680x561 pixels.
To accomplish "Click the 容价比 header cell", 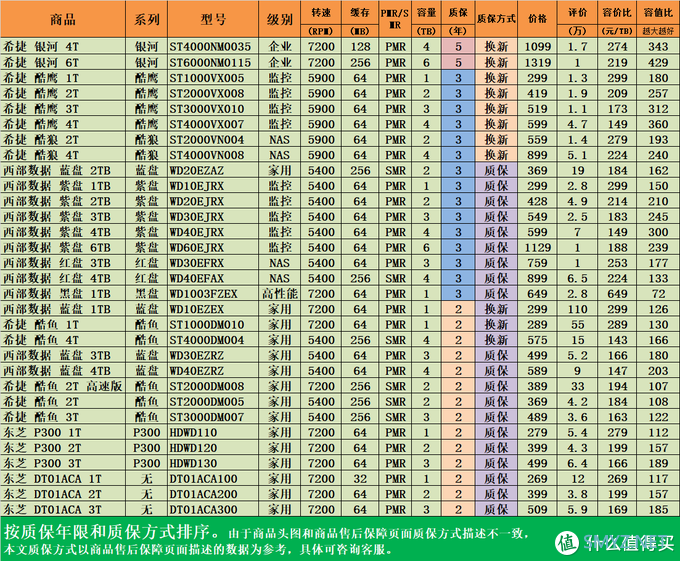I will pyautogui.click(x=617, y=19).
